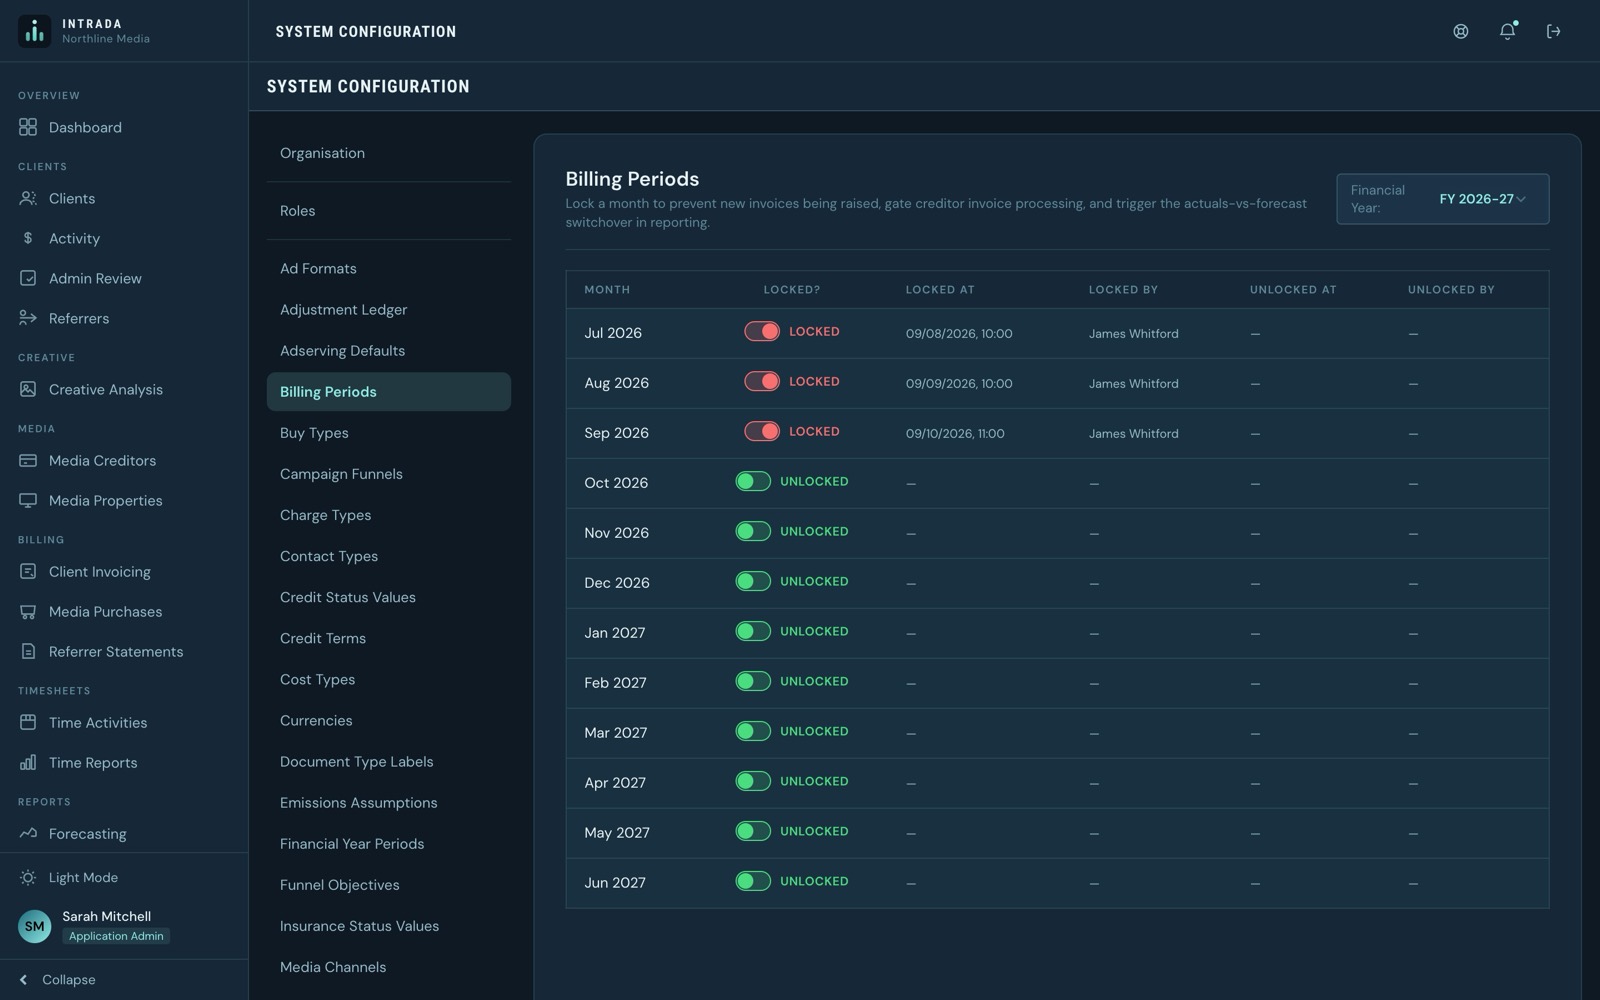Click the Referrers arrow icon

28,318
